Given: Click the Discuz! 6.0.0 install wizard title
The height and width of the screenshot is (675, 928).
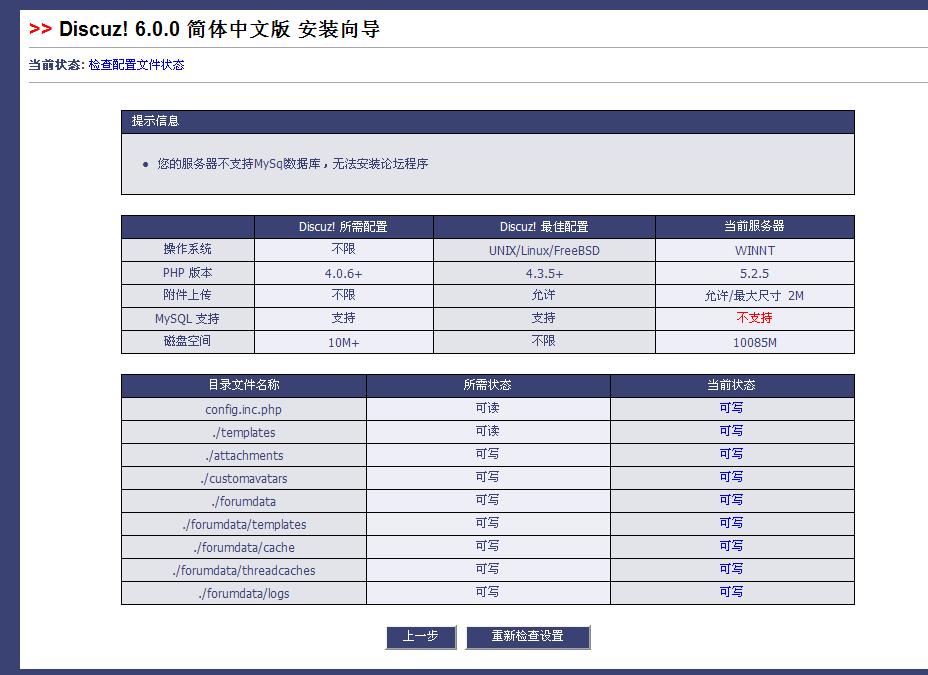Looking at the screenshot, I should coord(220,29).
